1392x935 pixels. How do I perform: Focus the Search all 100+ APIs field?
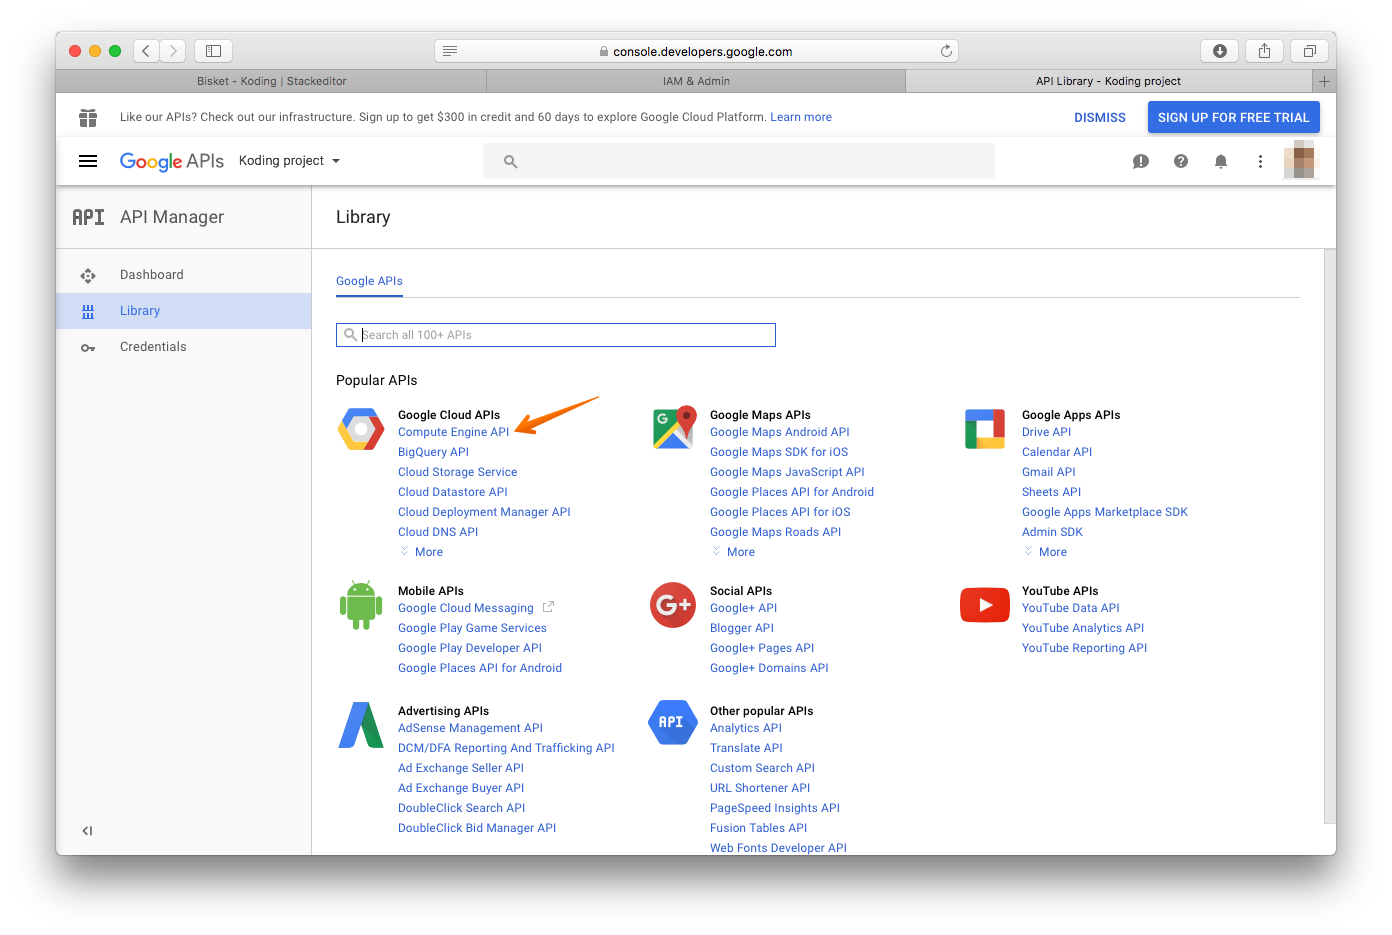pos(556,335)
